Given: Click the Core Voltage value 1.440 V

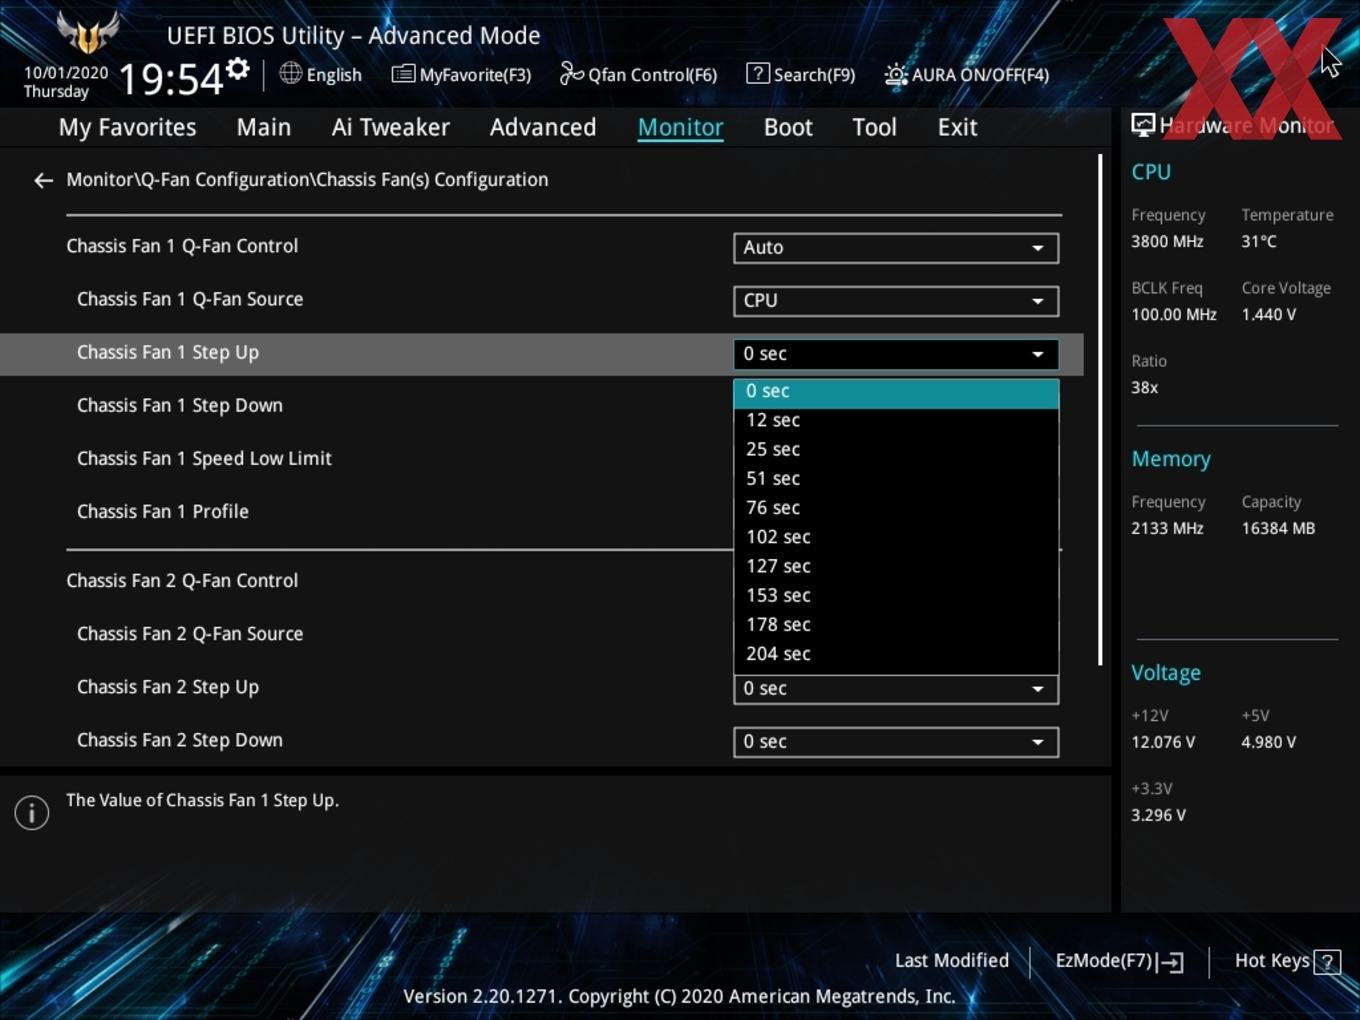Looking at the screenshot, I should [1269, 315].
